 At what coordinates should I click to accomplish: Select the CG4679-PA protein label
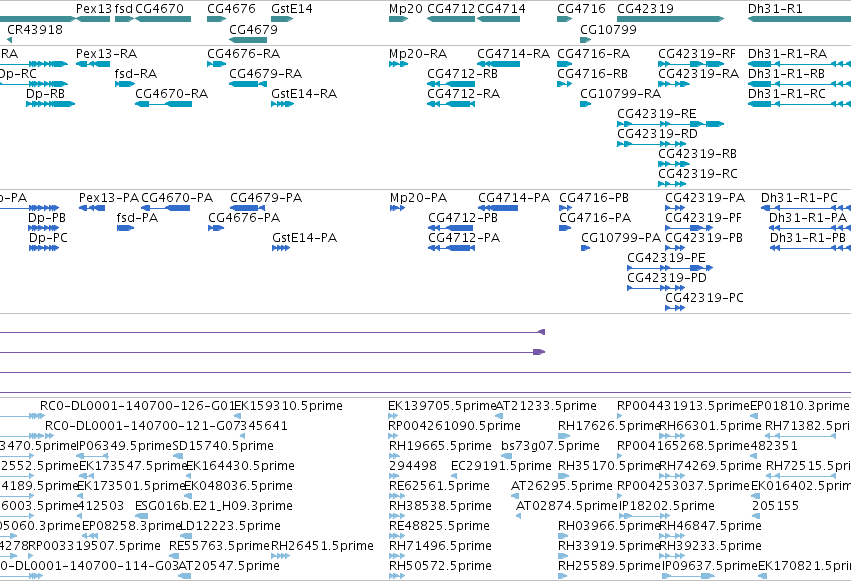click(266, 198)
